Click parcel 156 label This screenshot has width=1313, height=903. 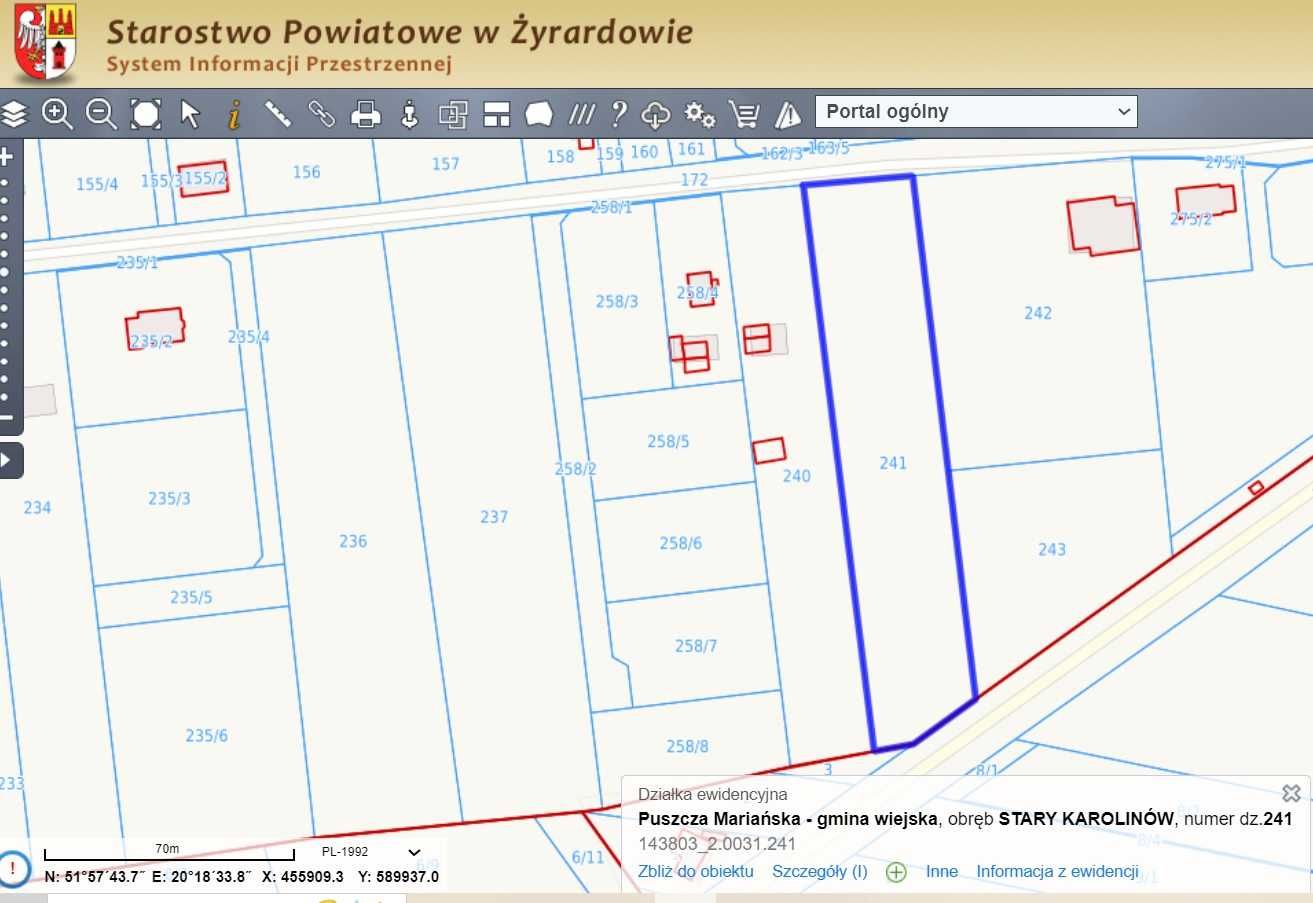pos(307,172)
